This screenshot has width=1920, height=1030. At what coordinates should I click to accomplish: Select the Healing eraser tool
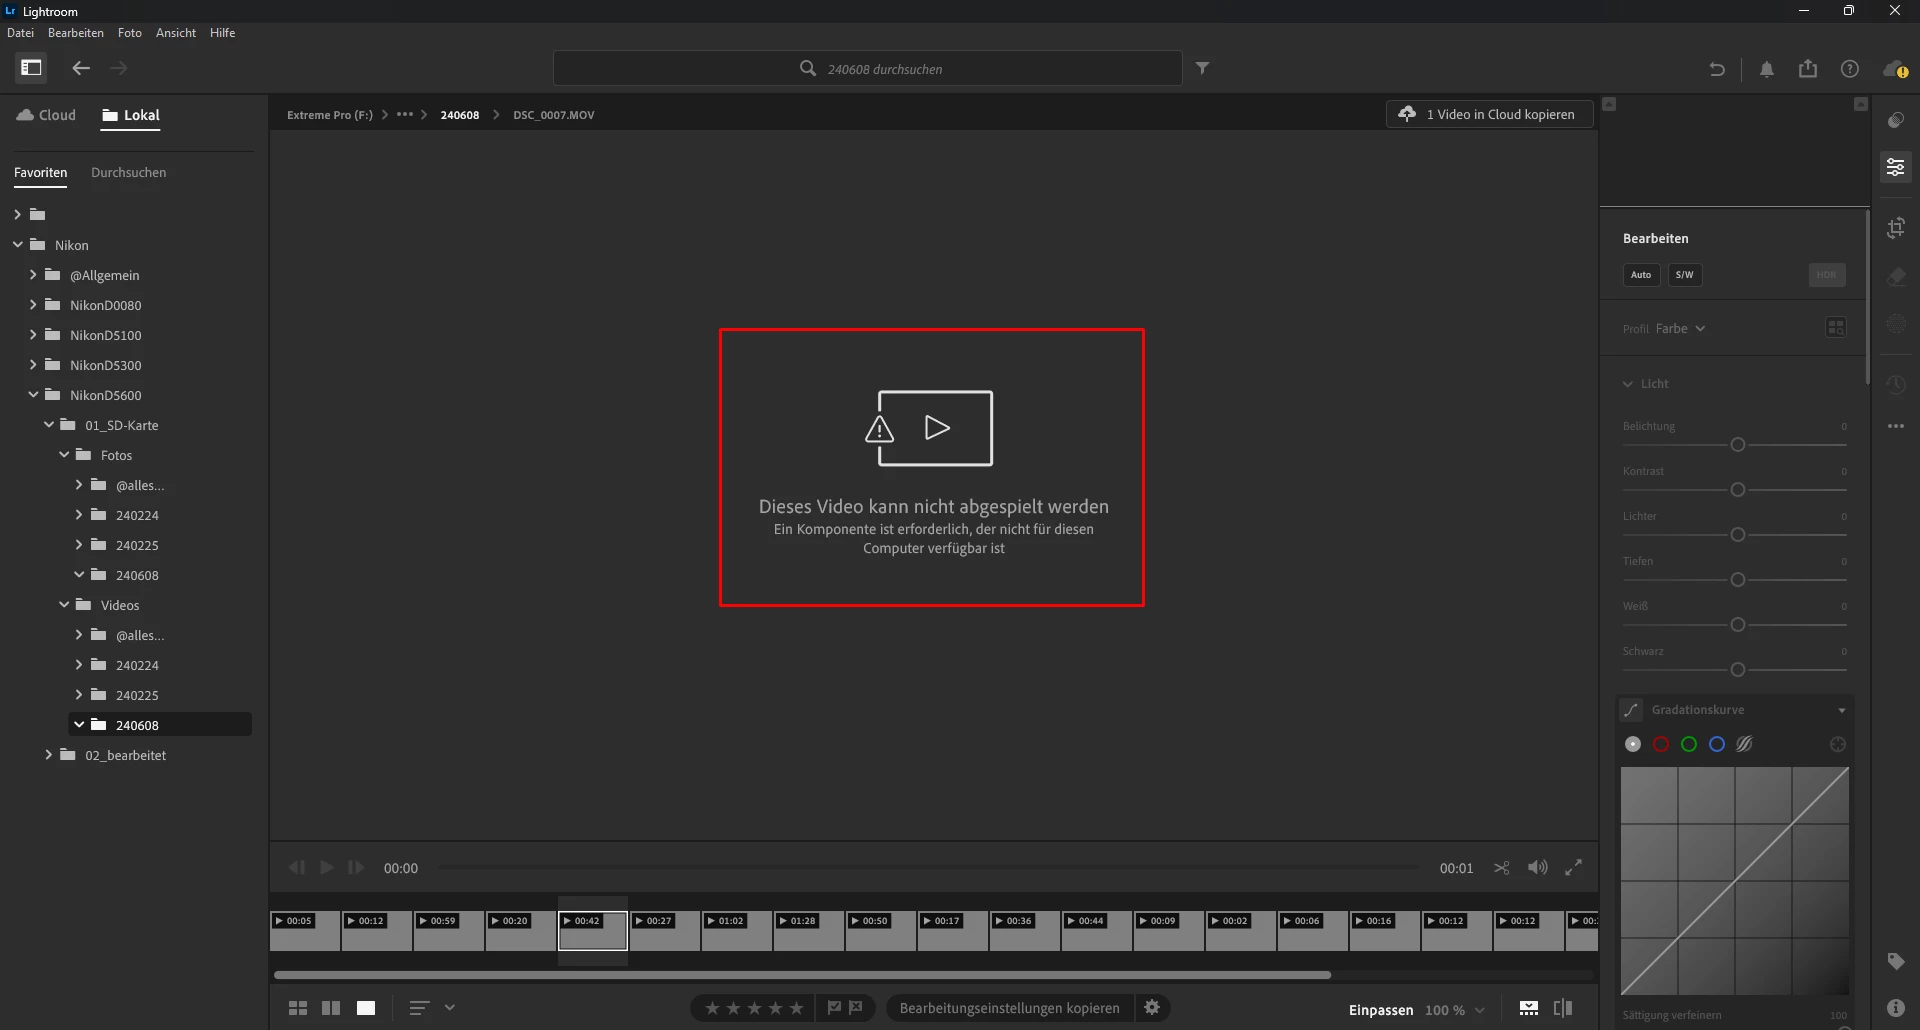pyautogui.click(x=1896, y=277)
